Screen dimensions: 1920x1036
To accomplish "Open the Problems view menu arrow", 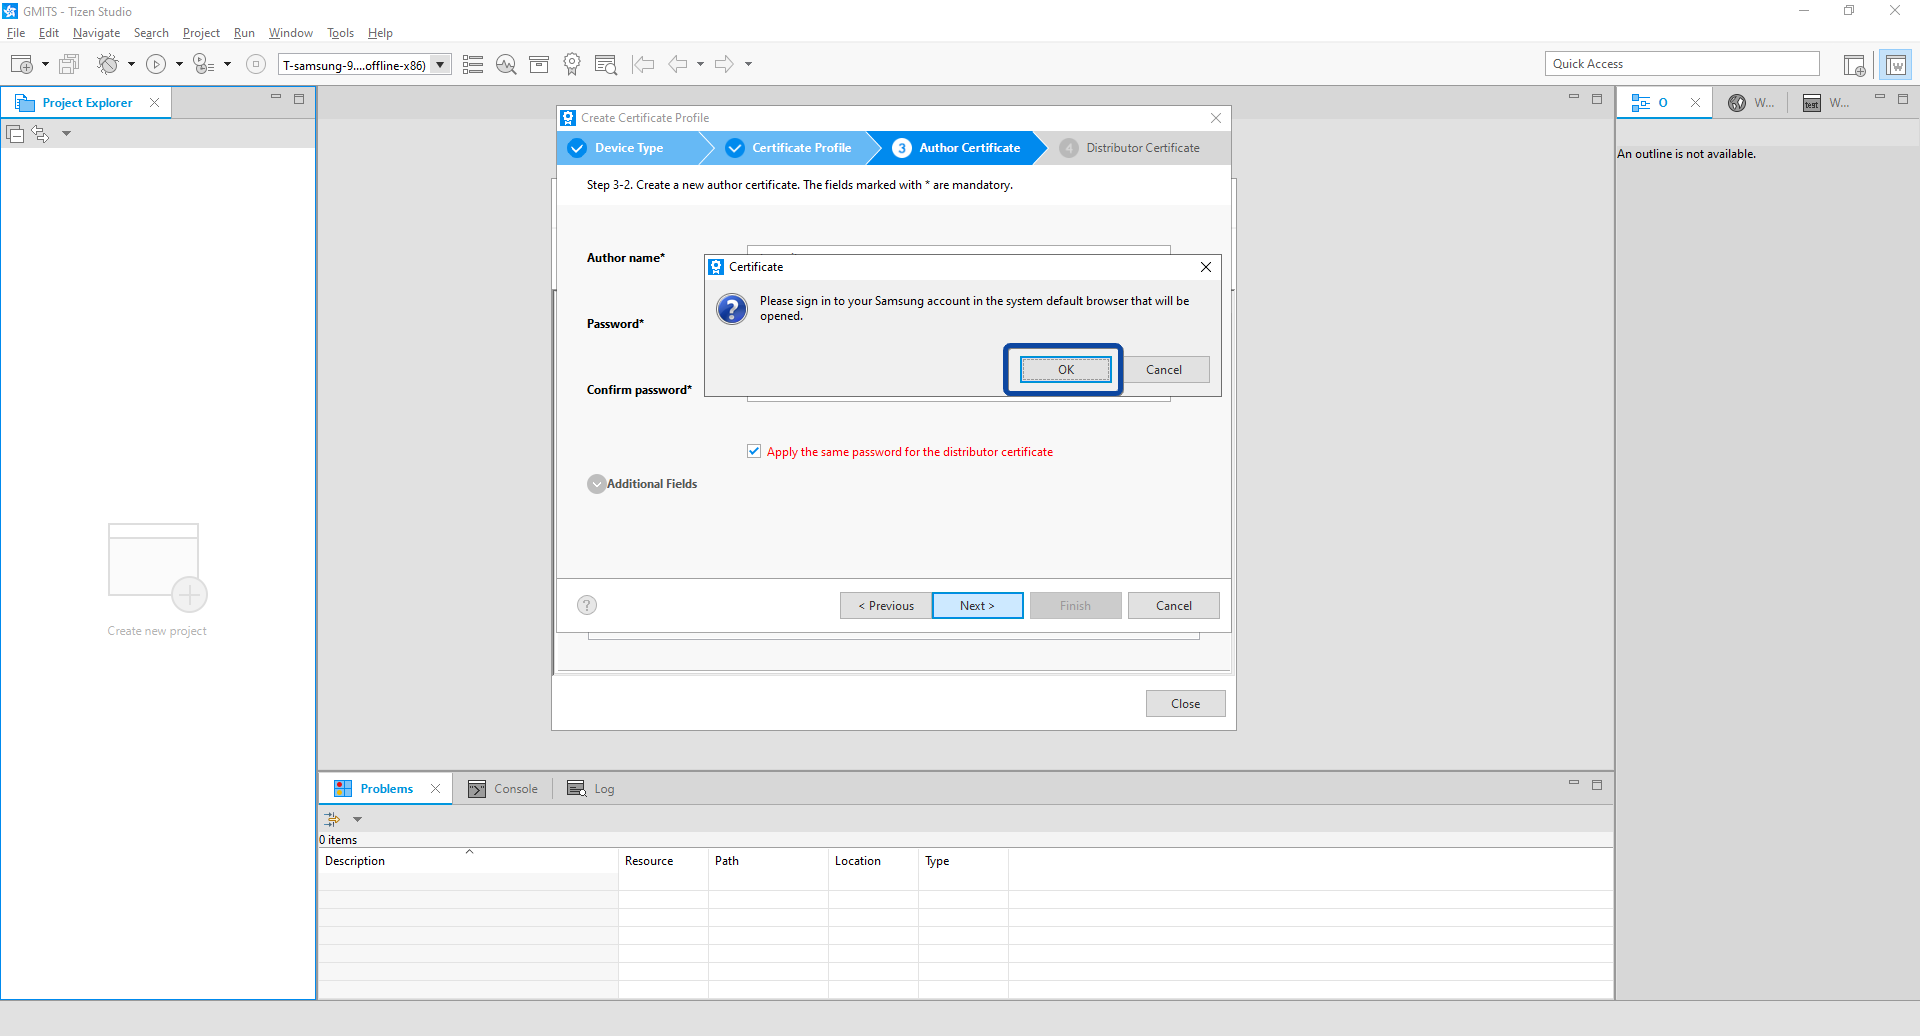I will pyautogui.click(x=357, y=819).
